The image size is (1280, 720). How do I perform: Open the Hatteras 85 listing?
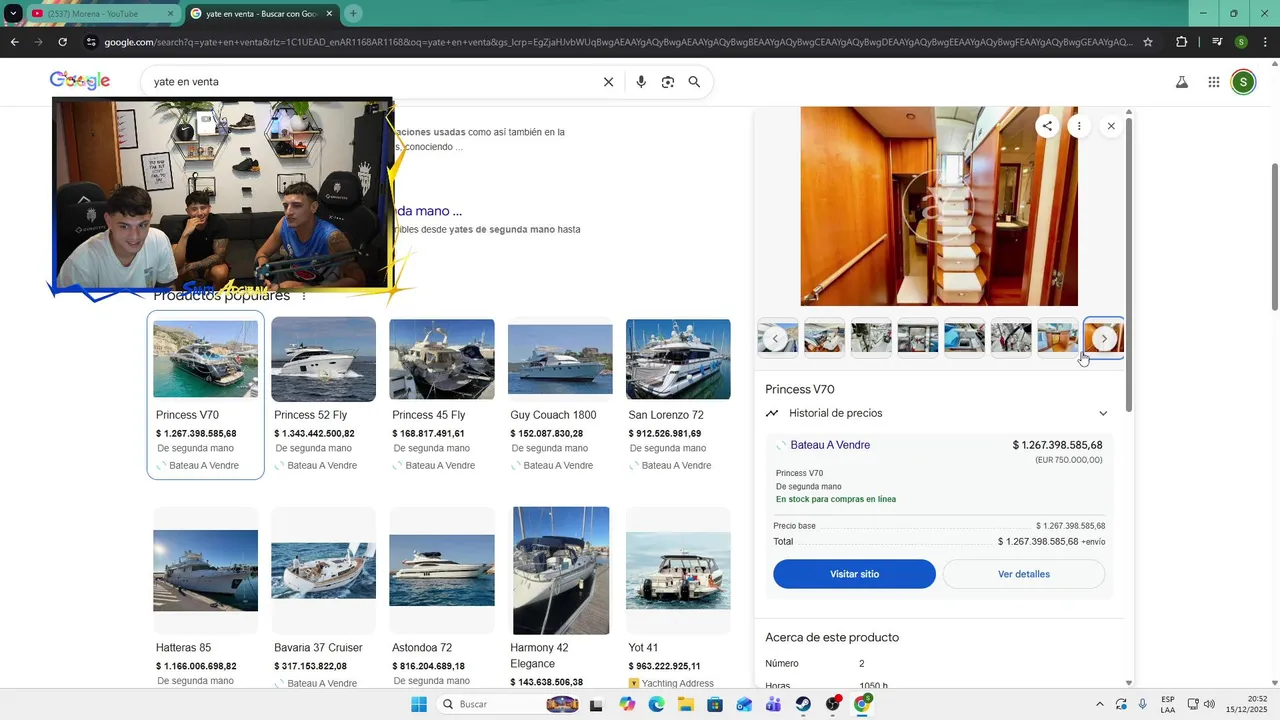(206, 597)
